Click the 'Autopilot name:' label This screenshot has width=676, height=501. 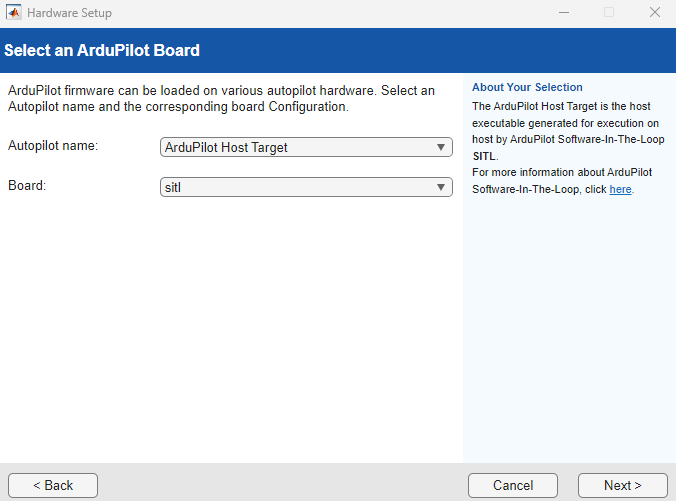click(53, 146)
